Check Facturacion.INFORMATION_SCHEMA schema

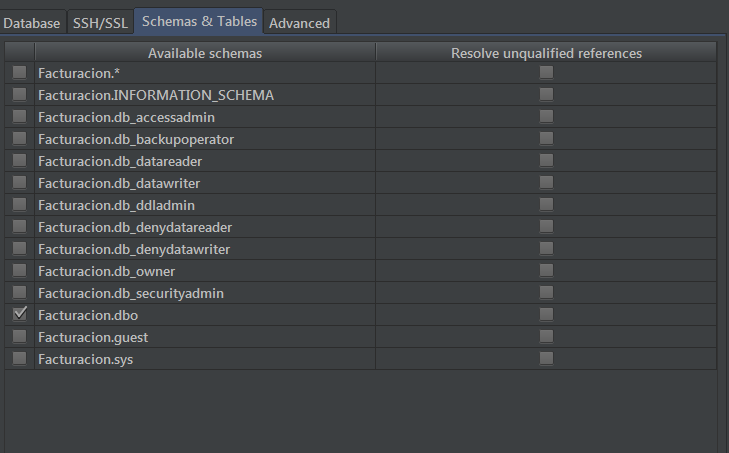click(19, 94)
